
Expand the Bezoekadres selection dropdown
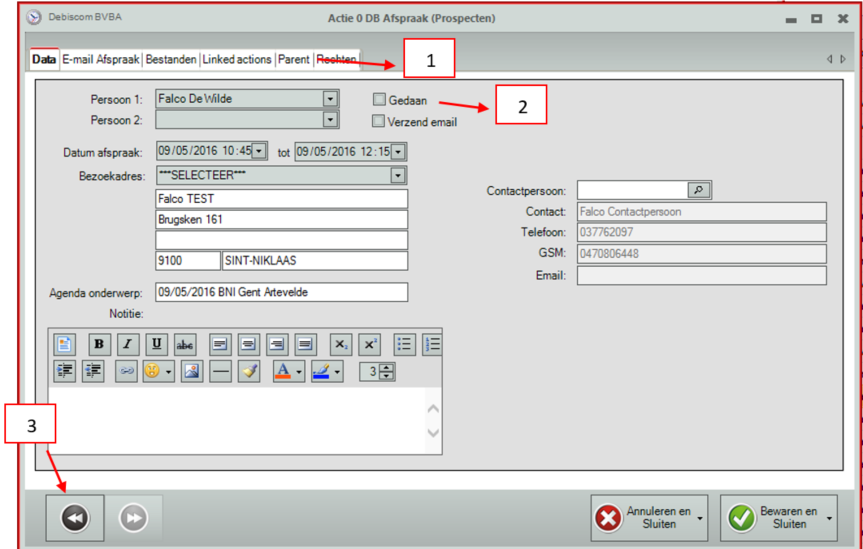(398, 176)
